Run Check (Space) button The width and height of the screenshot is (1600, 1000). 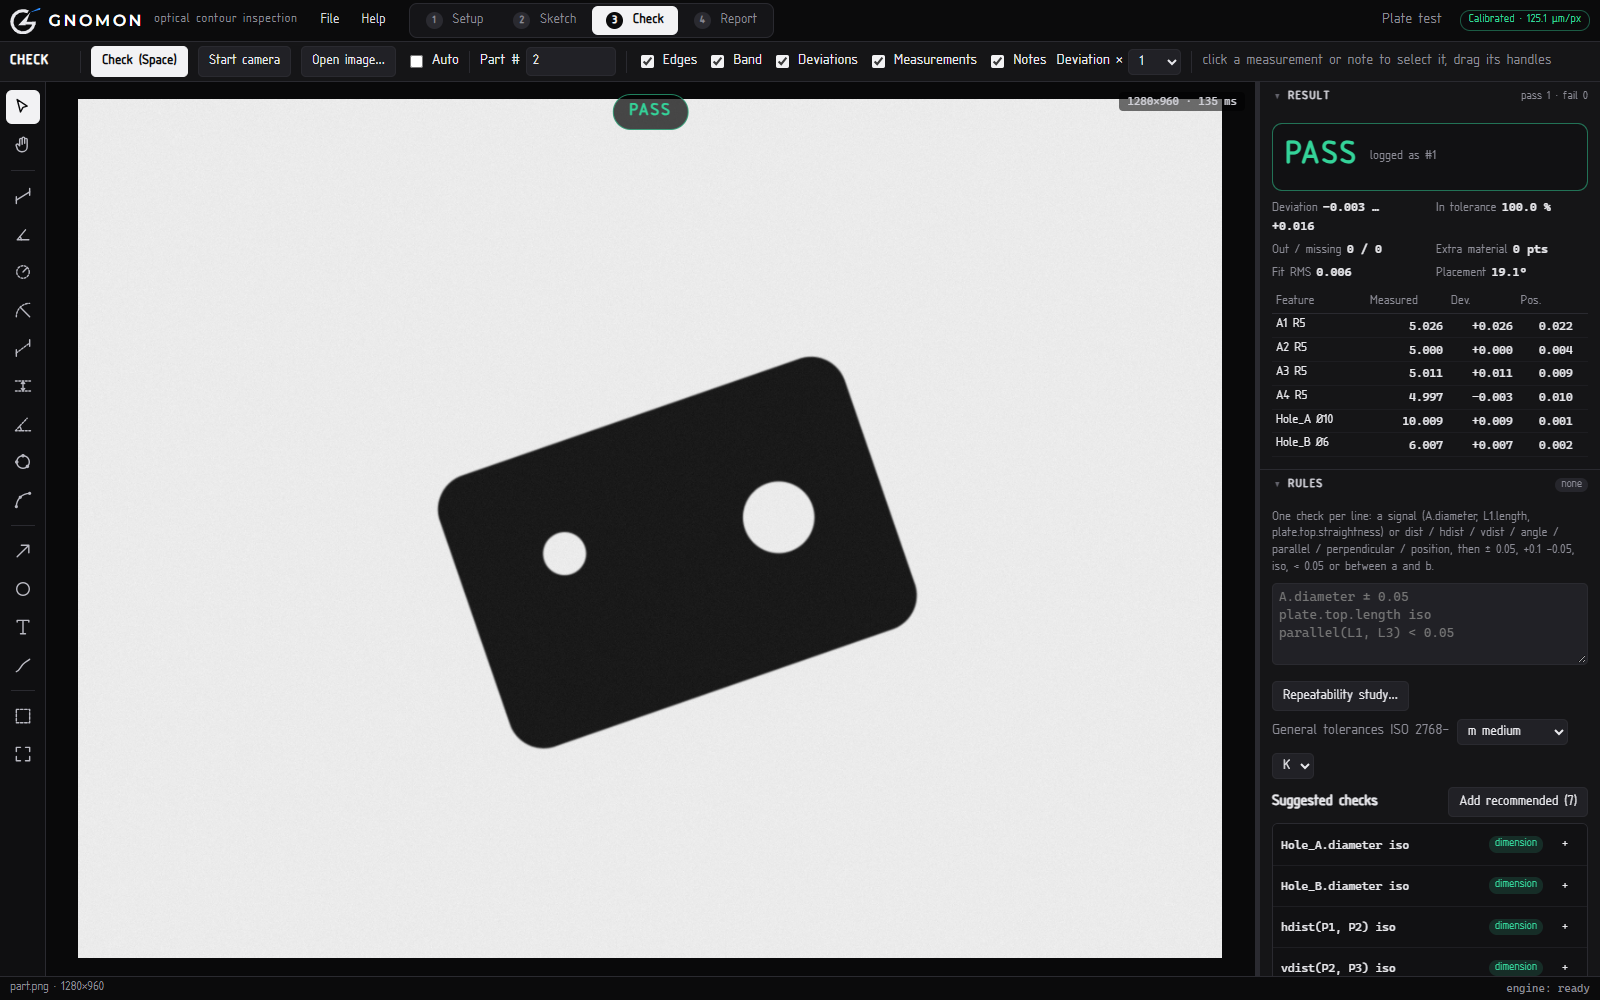coord(139,61)
